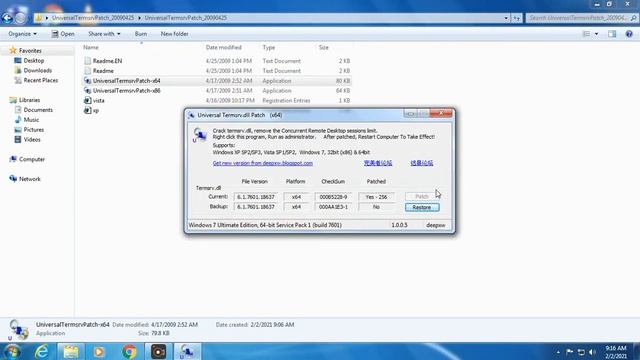Click the patch program icon in the dialog
This screenshot has height=360, width=640.
click(x=200, y=135)
